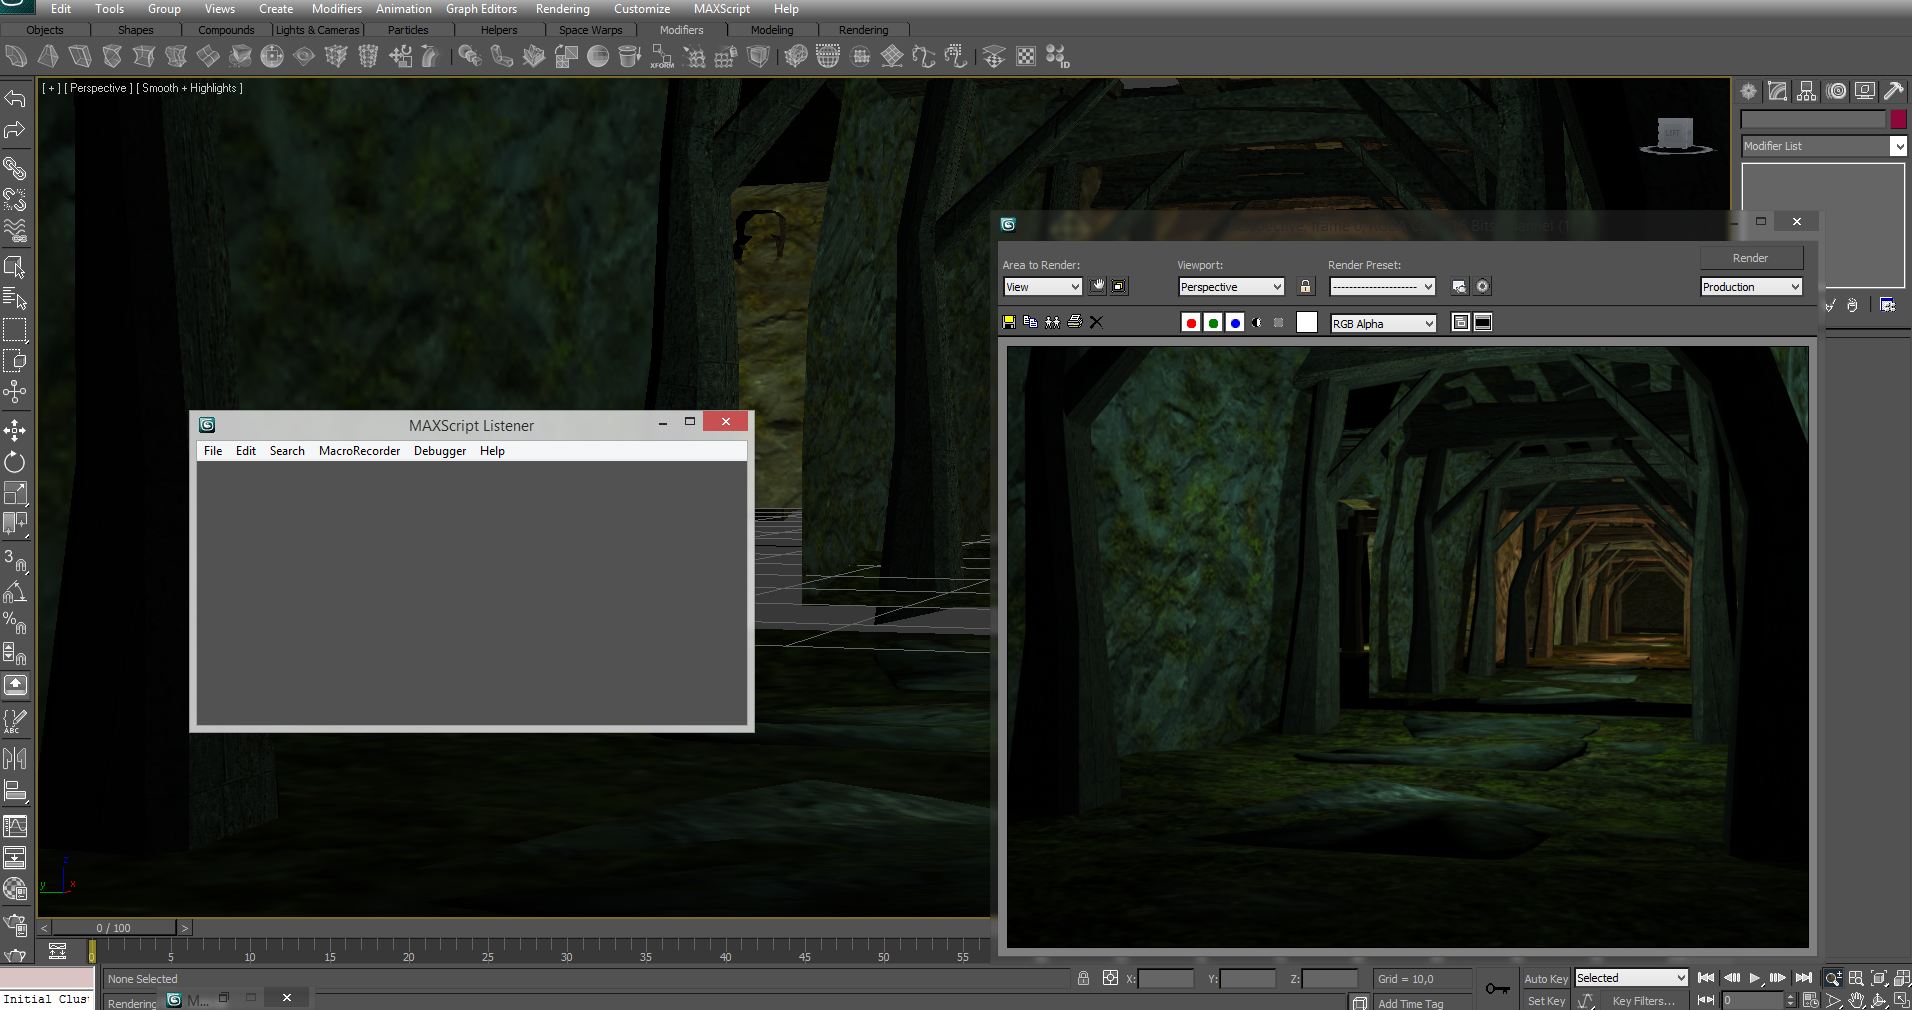Open the MacroRecorder menu in Listener
Image resolution: width=1912 pixels, height=1010 pixels.
coord(359,451)
